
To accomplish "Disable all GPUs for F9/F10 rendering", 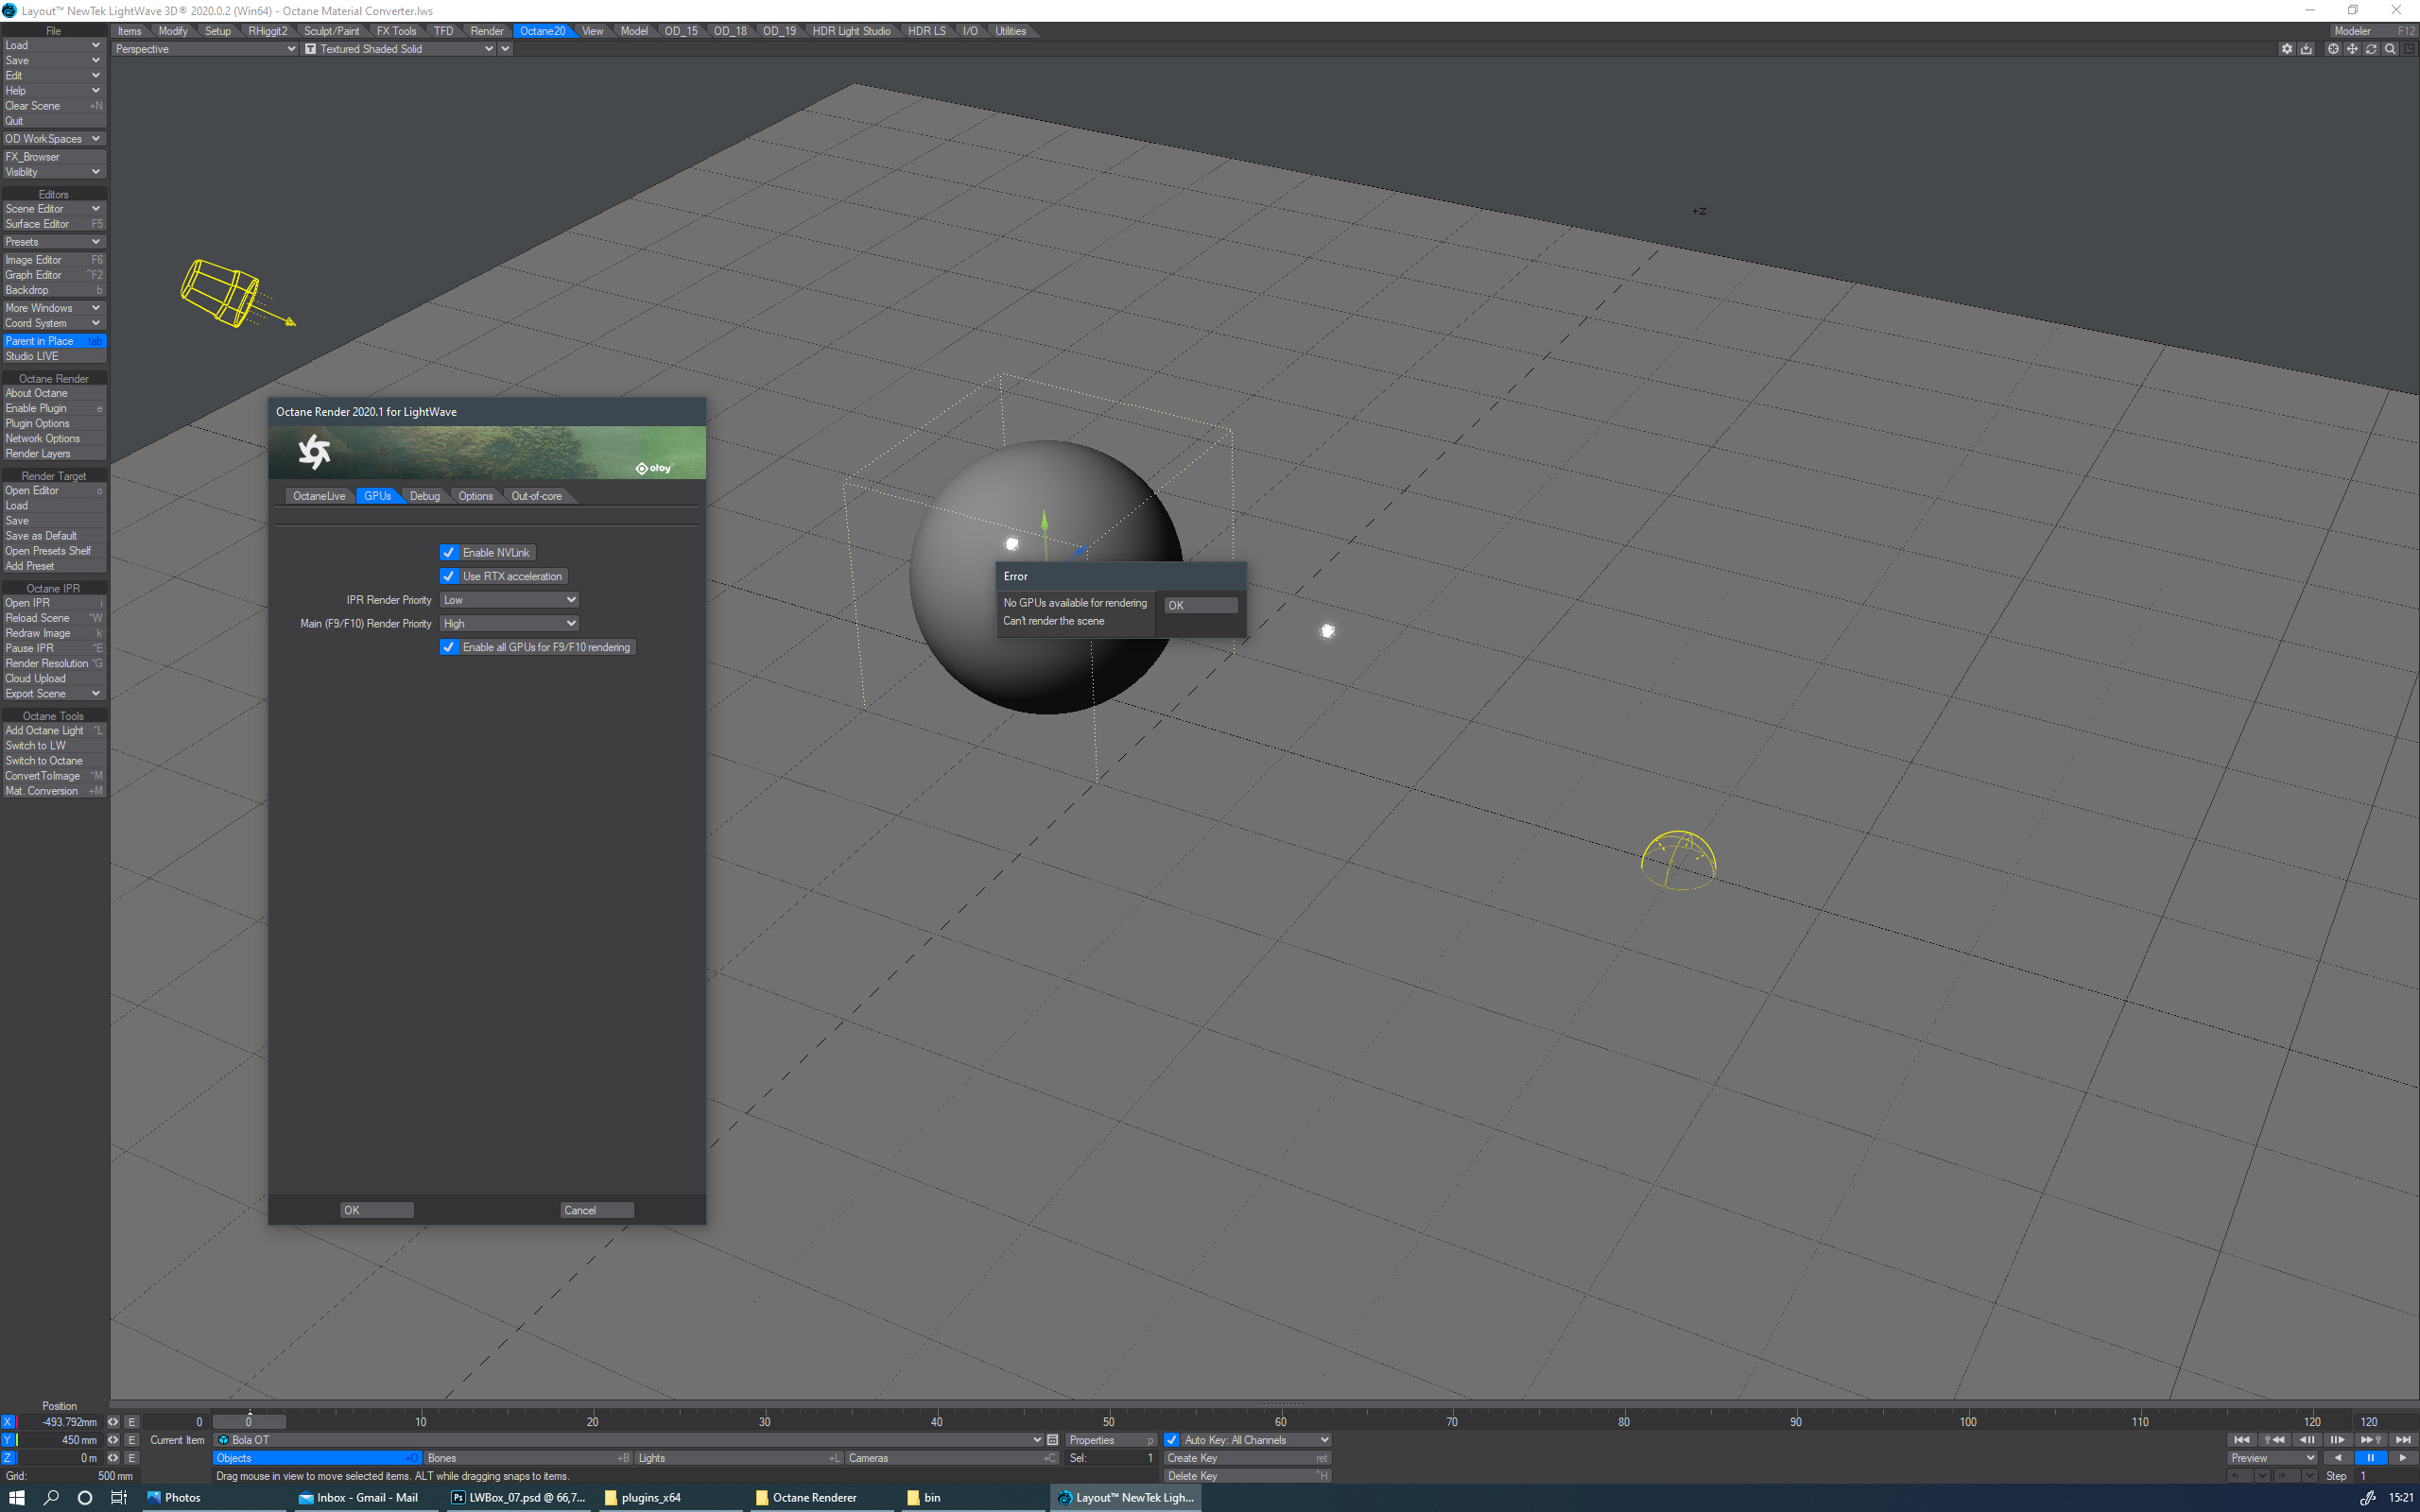I will [449, 647].
